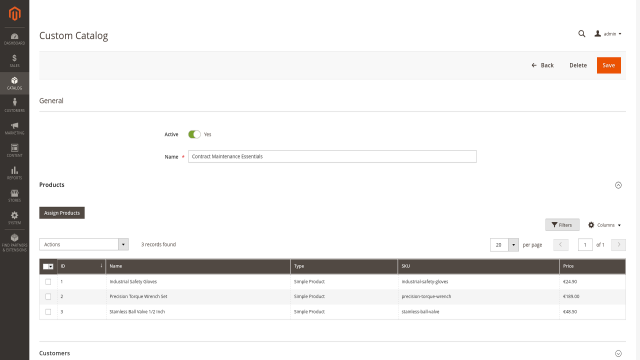Open the Catalog sidebar menu
This screenshot has width=640, height=360.
point(14,83)
